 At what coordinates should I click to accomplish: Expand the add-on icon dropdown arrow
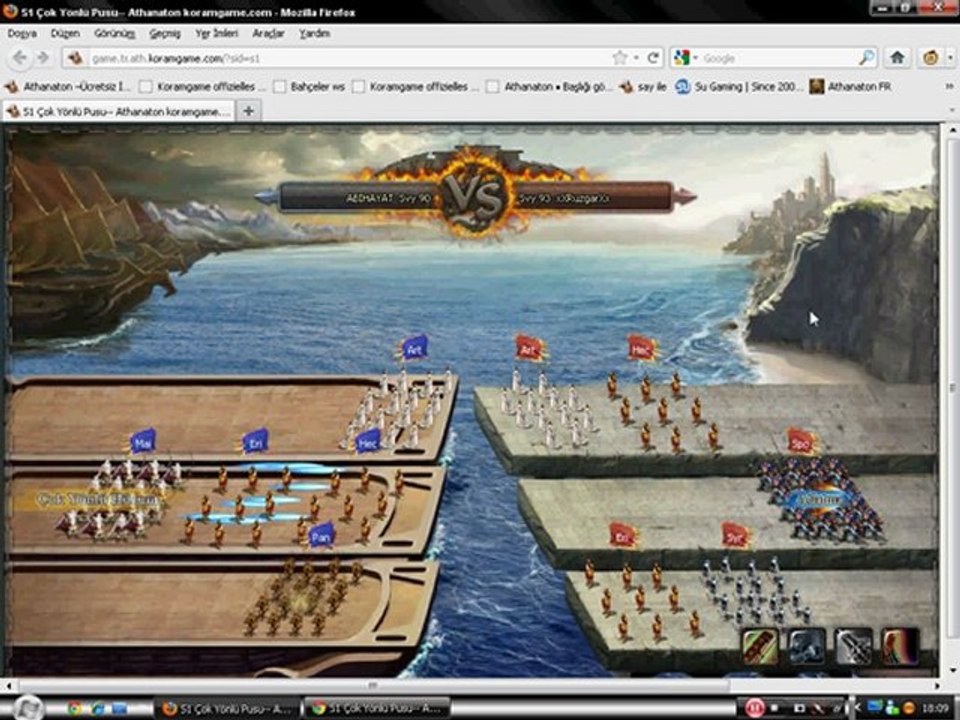950,58
